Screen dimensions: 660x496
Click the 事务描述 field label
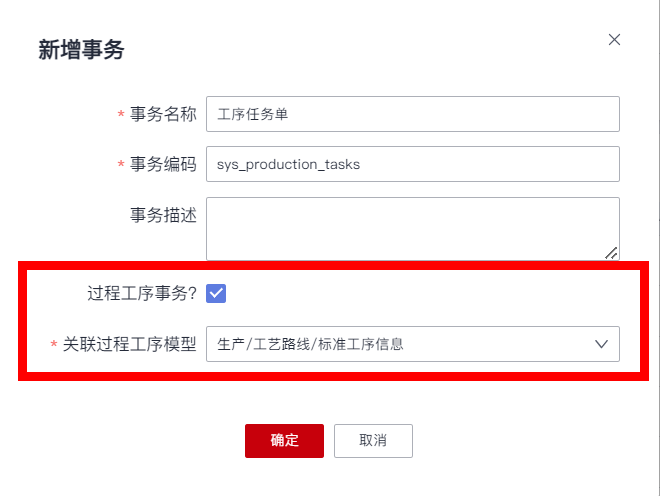tap(164, 214)
